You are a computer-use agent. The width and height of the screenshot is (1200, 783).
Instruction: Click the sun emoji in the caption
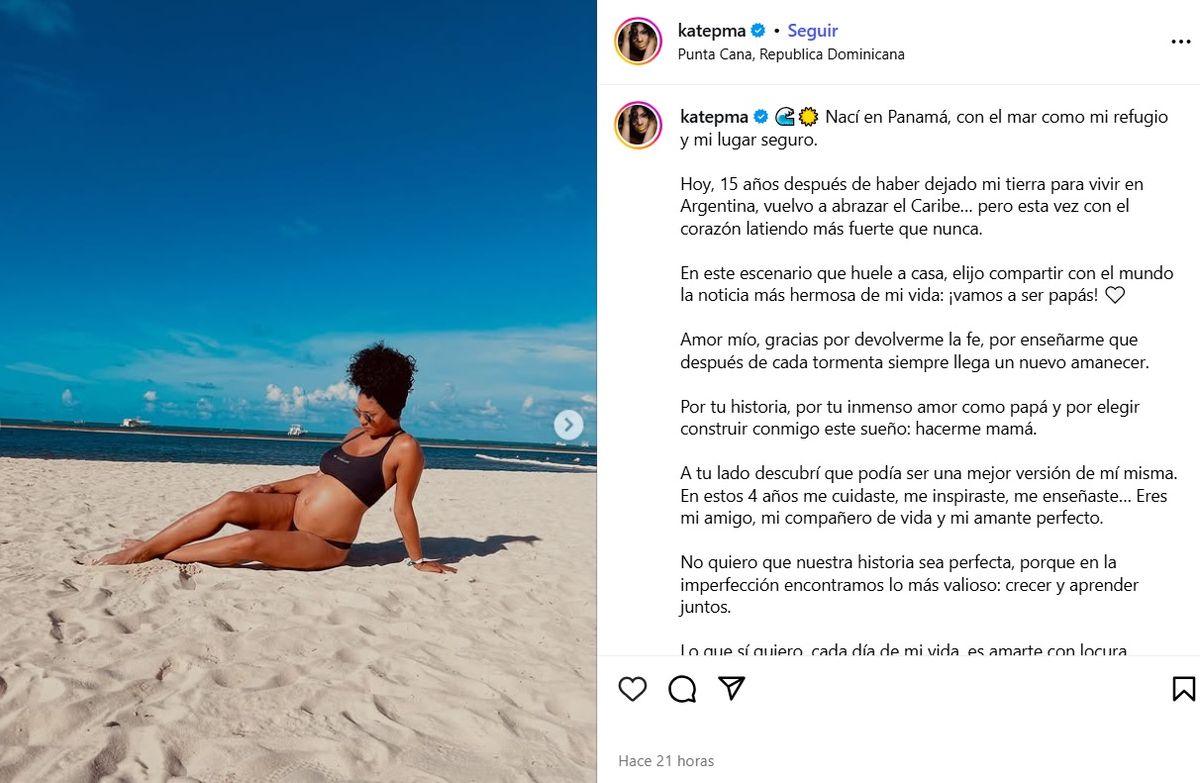[x=808, y=116]
